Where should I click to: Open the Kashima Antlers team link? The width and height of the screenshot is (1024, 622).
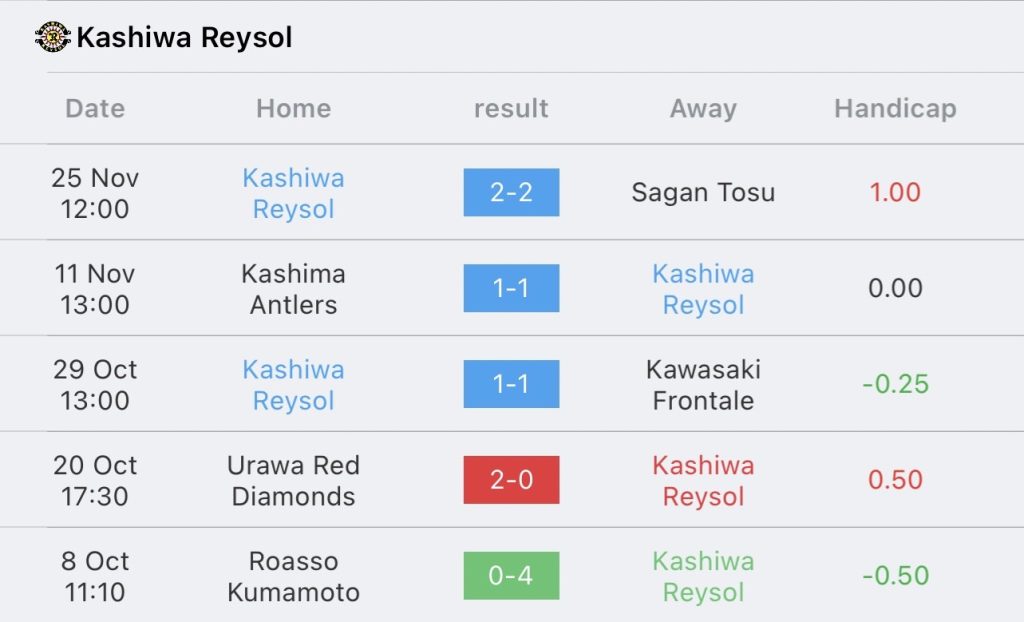[x=293, y=289]
